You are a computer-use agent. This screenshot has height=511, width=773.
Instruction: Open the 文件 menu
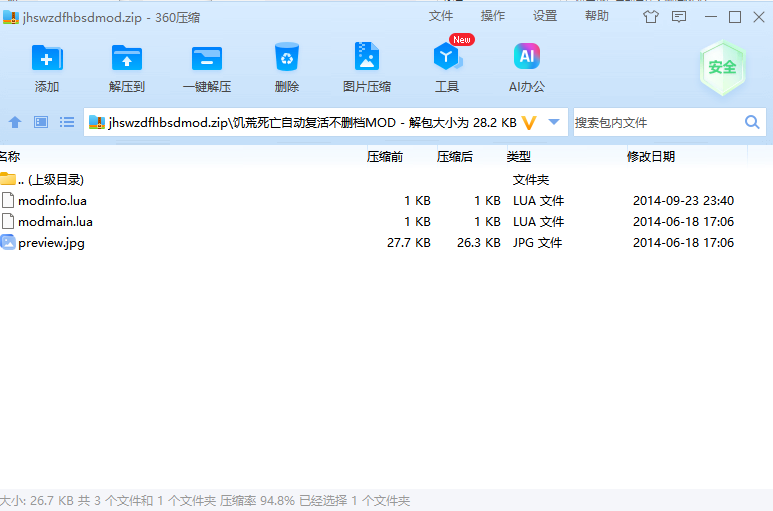pos(441,16)
